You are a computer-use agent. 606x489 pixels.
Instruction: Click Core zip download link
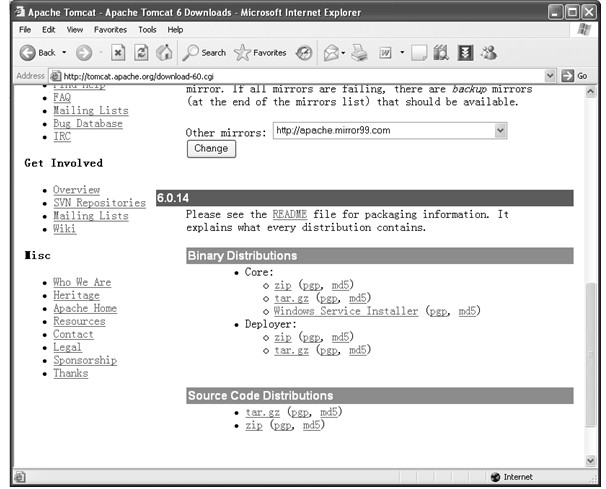click(x=283, y=285)
